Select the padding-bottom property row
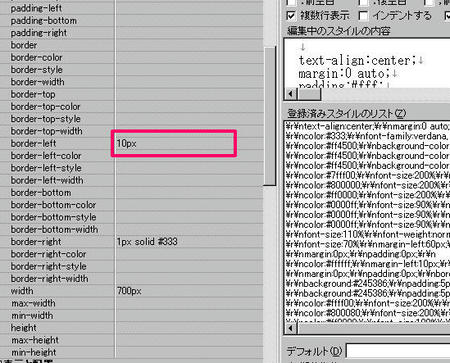Image resolution: width=450 pixels, height=363 pixels. tap(132, 21)
